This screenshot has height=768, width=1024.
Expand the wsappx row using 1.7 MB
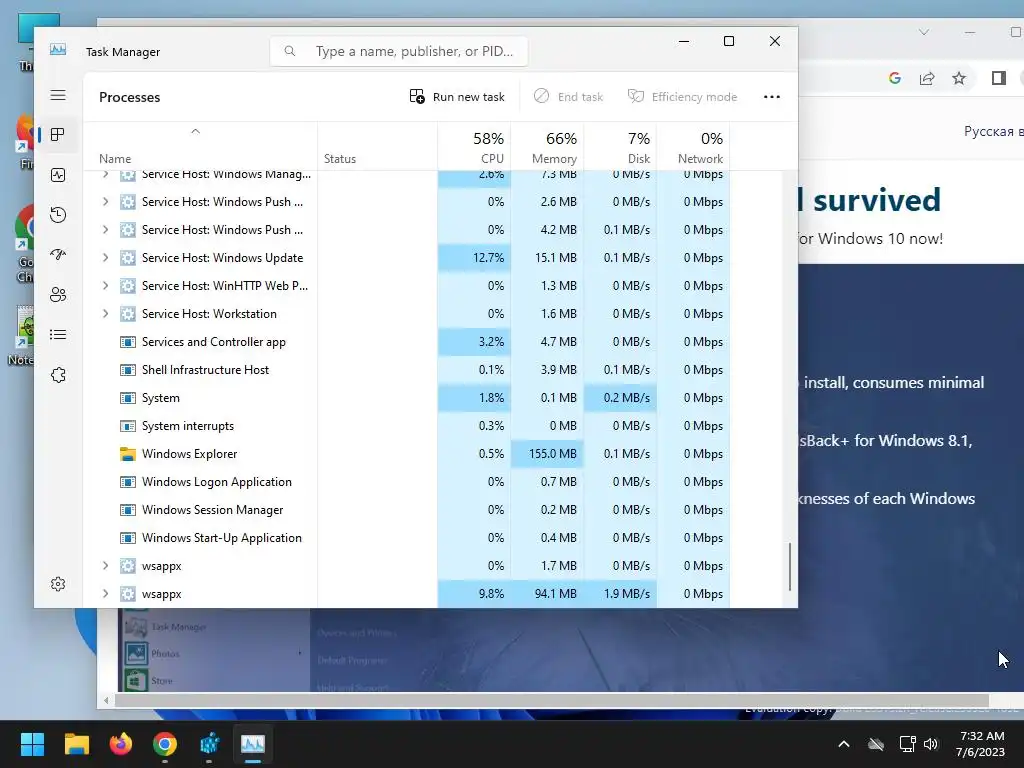click(x=105, y=566)
